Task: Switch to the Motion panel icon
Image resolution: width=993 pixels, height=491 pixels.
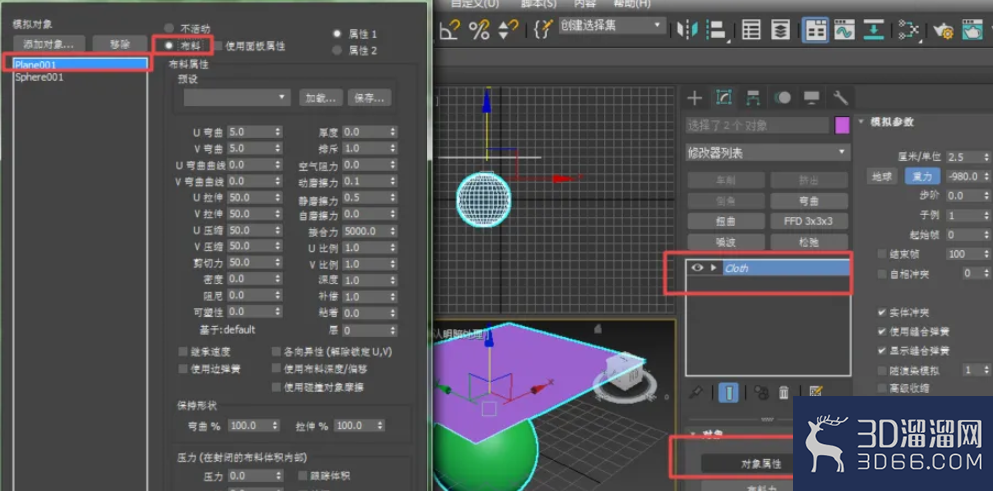Action: [x=783, y=98]
